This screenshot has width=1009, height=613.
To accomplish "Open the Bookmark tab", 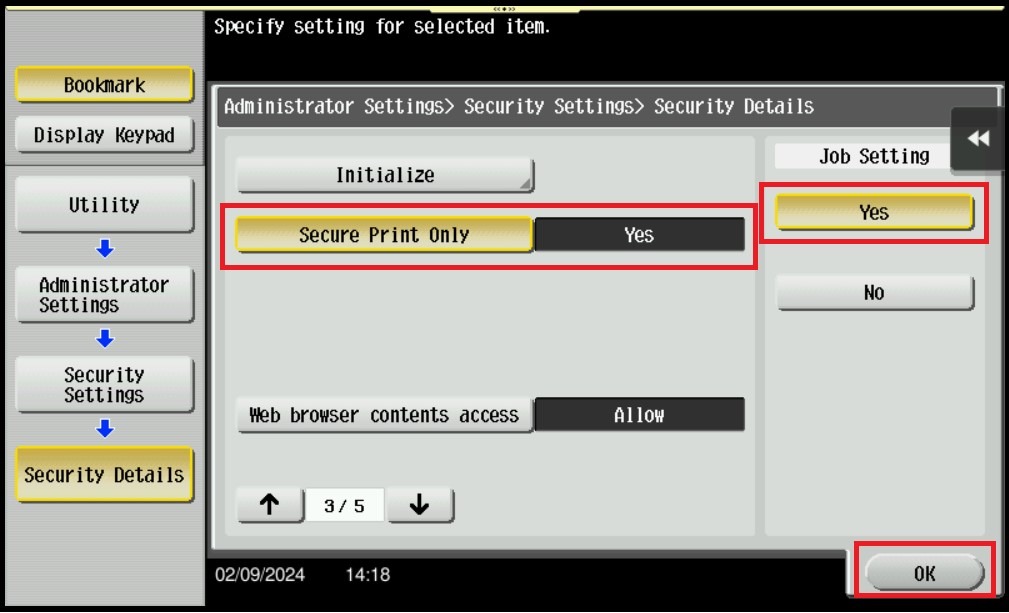I will [104, 85].
